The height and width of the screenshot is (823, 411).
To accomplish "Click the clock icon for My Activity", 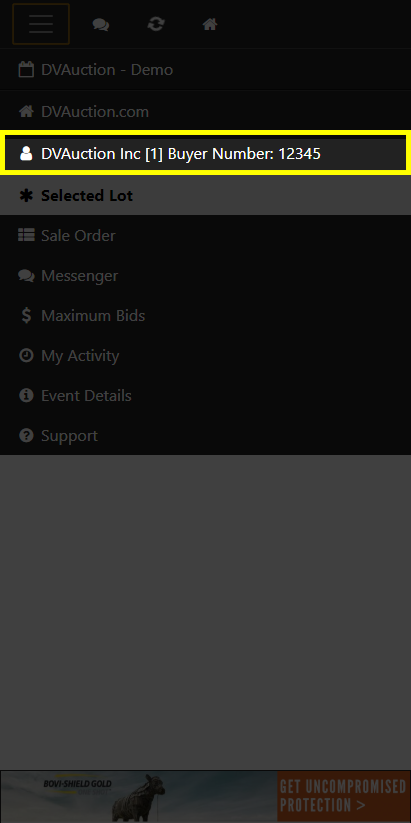I will (x=26, y=355).
